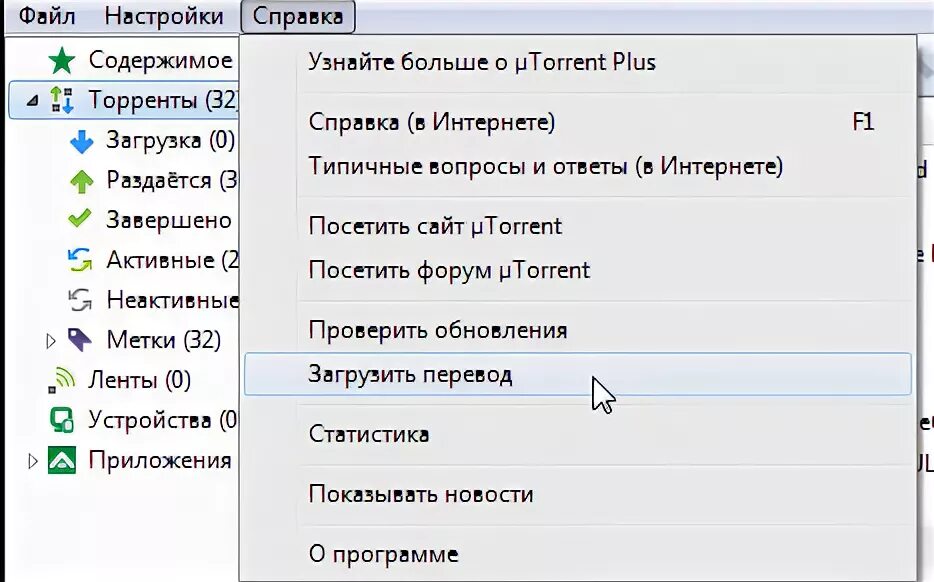The height and width of the screenshot is (582, 934).
Task: Close the open Справка menu
Action: coord(298,16)
